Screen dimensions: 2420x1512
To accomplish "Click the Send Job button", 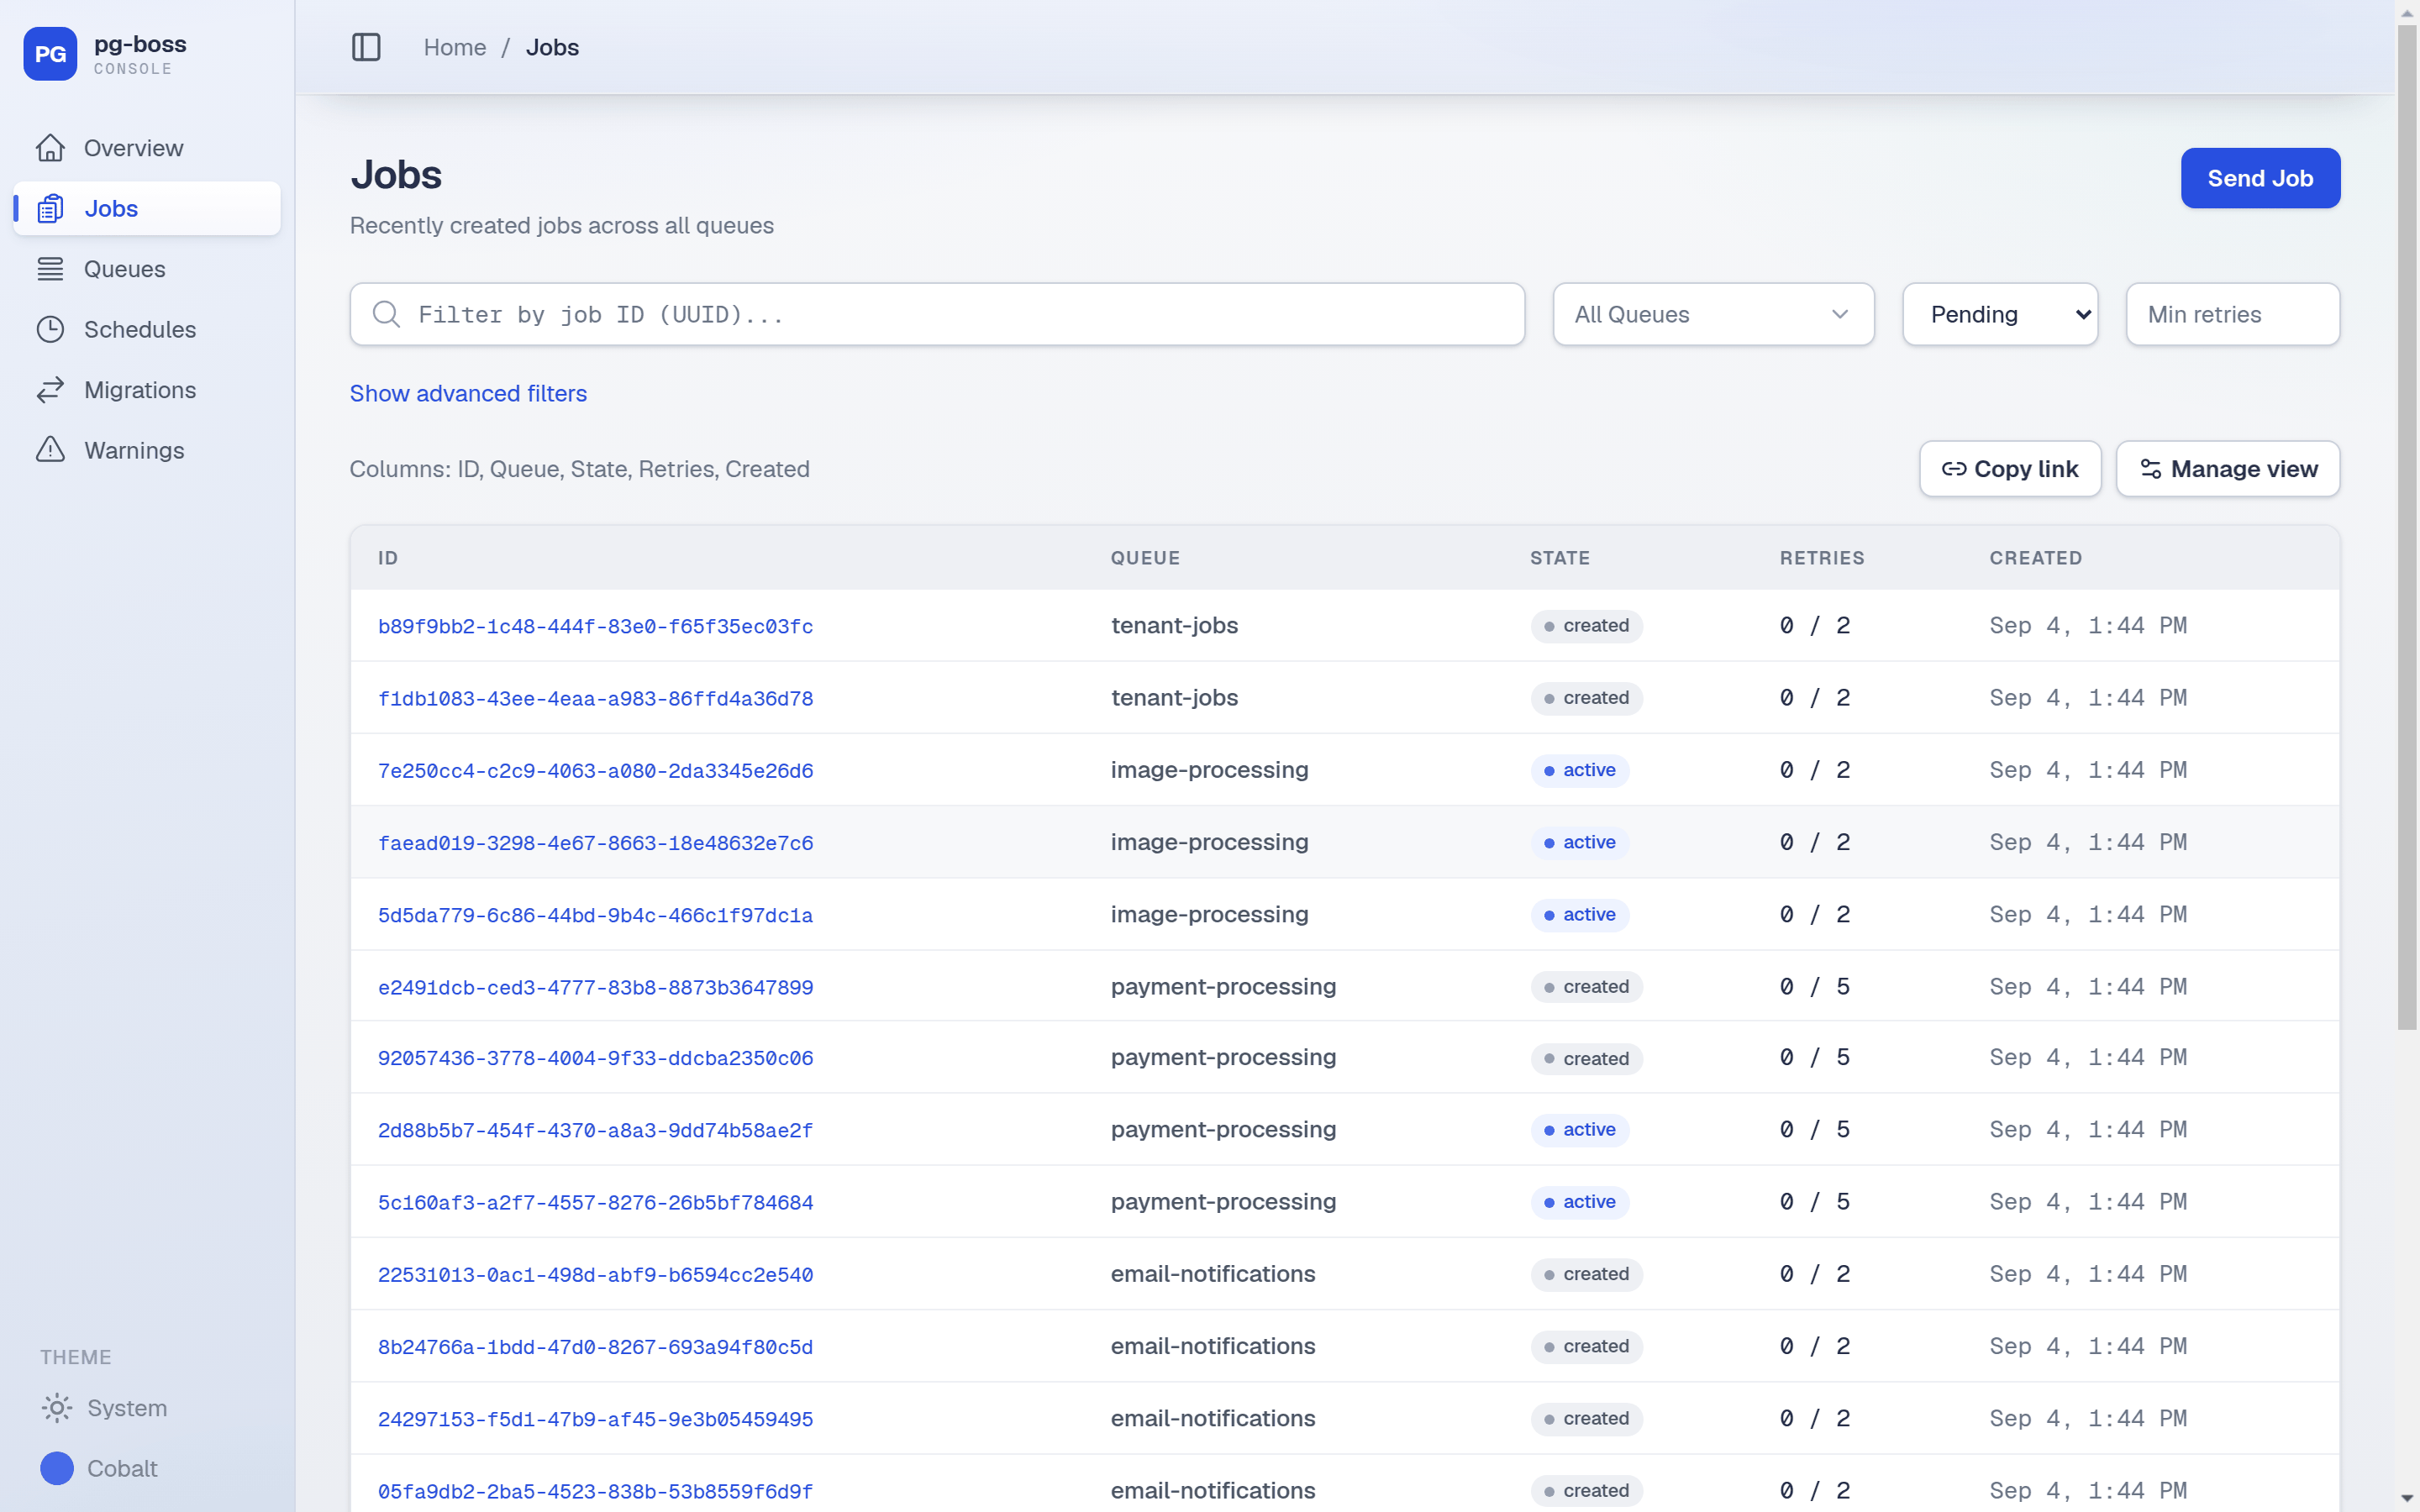I will coord(2260,178).
